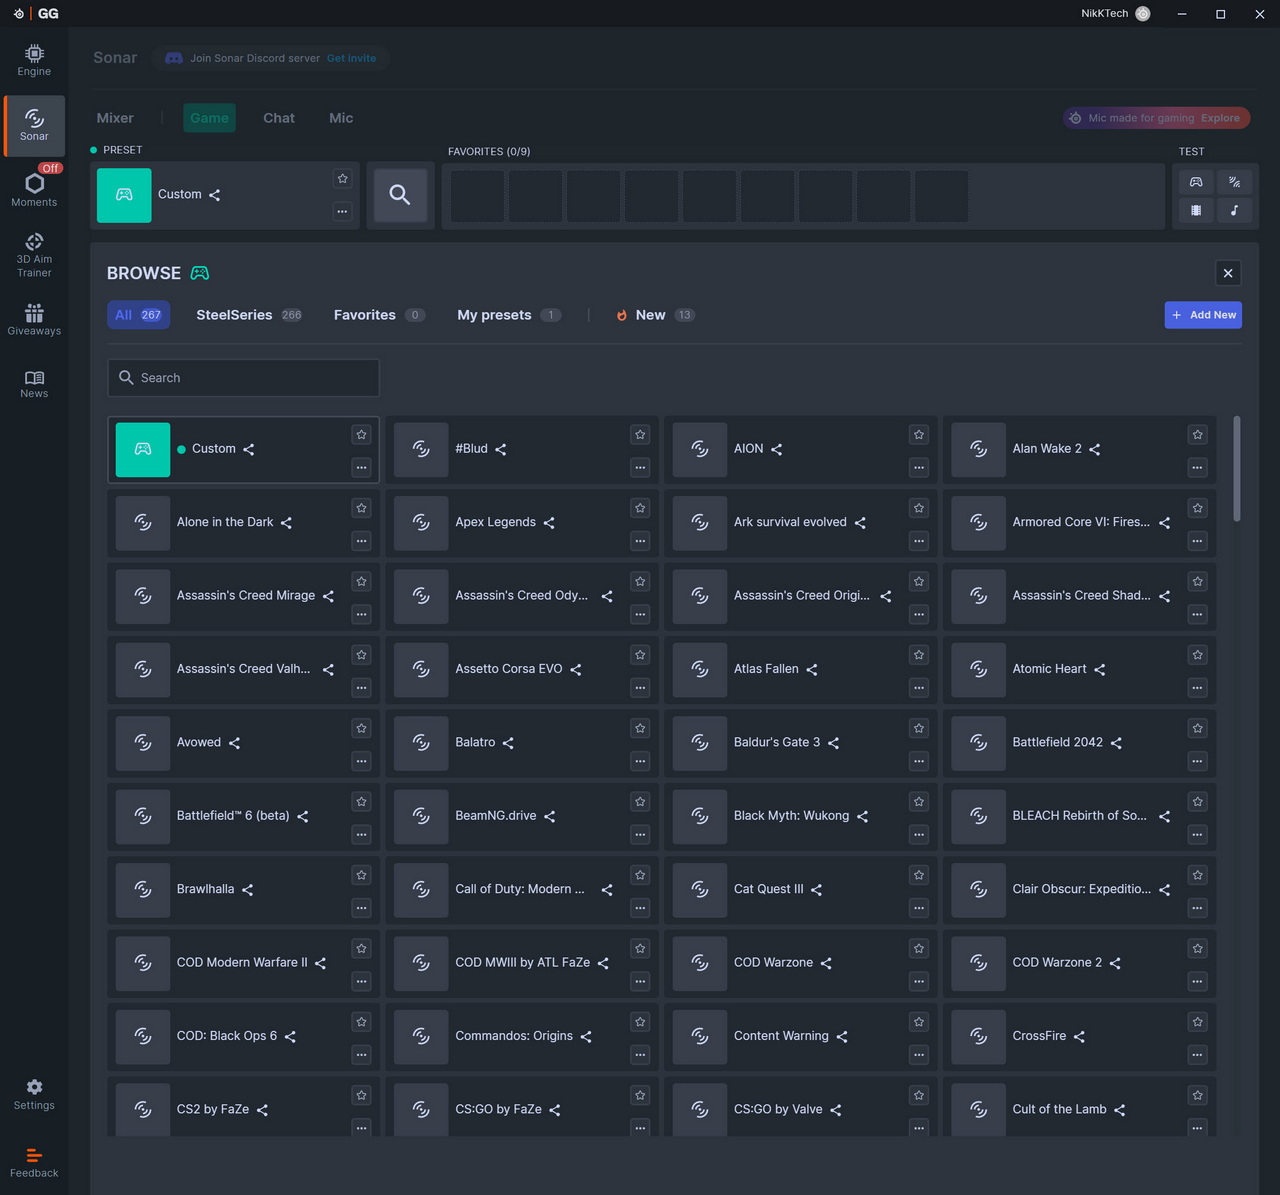1280x1195 pixels.
Task: Open more options for AION preset
Action: point(919,467)
